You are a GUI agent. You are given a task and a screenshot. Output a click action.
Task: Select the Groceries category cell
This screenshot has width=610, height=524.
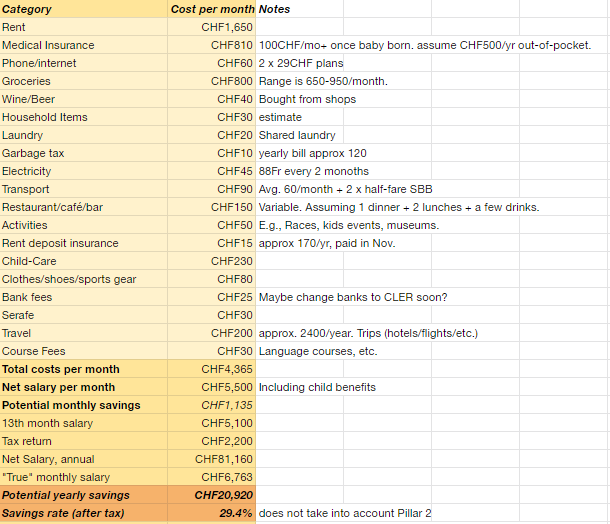(84, 81)
